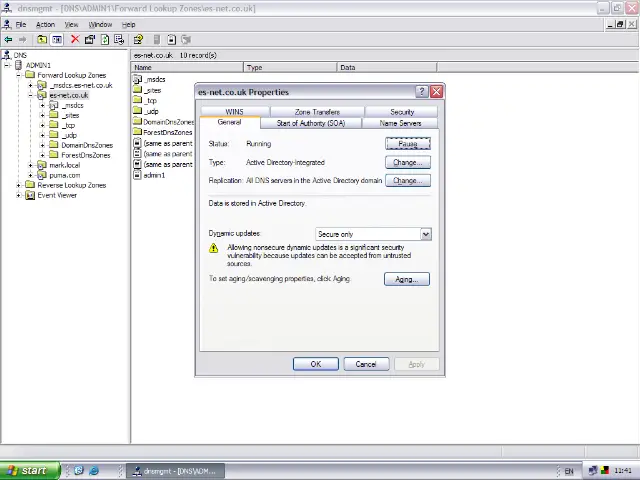Switch to Start of Authority (SOA) tab
This screenshot has height=480, width=640.
coord(311,123)
